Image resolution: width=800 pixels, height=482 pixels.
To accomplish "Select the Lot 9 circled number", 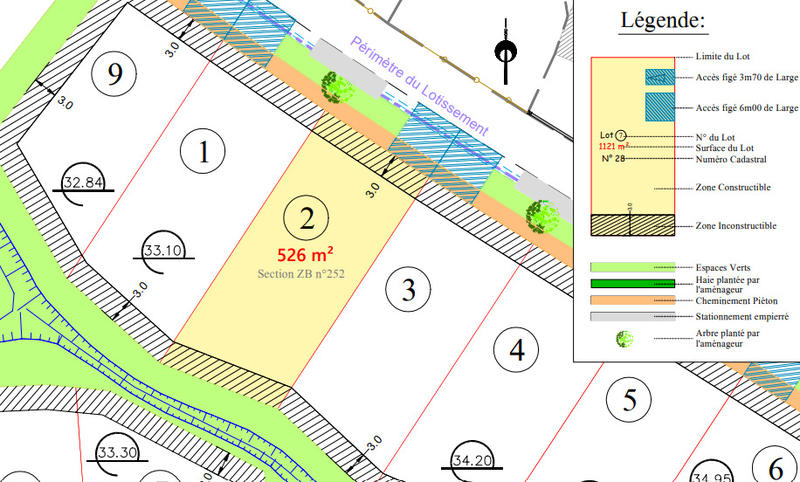I will [x=114, y=73].
